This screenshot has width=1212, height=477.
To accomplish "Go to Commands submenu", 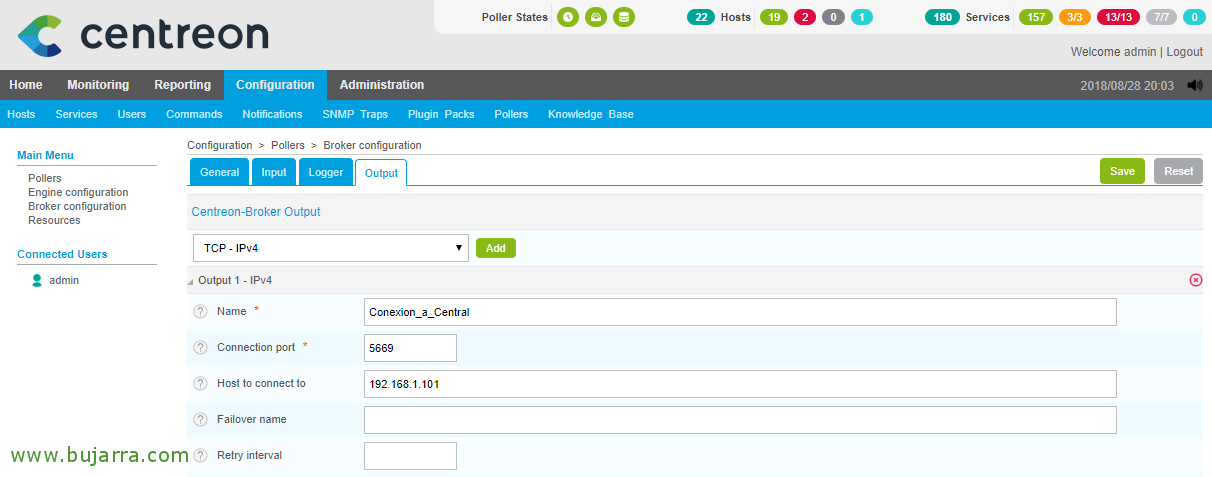I will click(194, 114).
